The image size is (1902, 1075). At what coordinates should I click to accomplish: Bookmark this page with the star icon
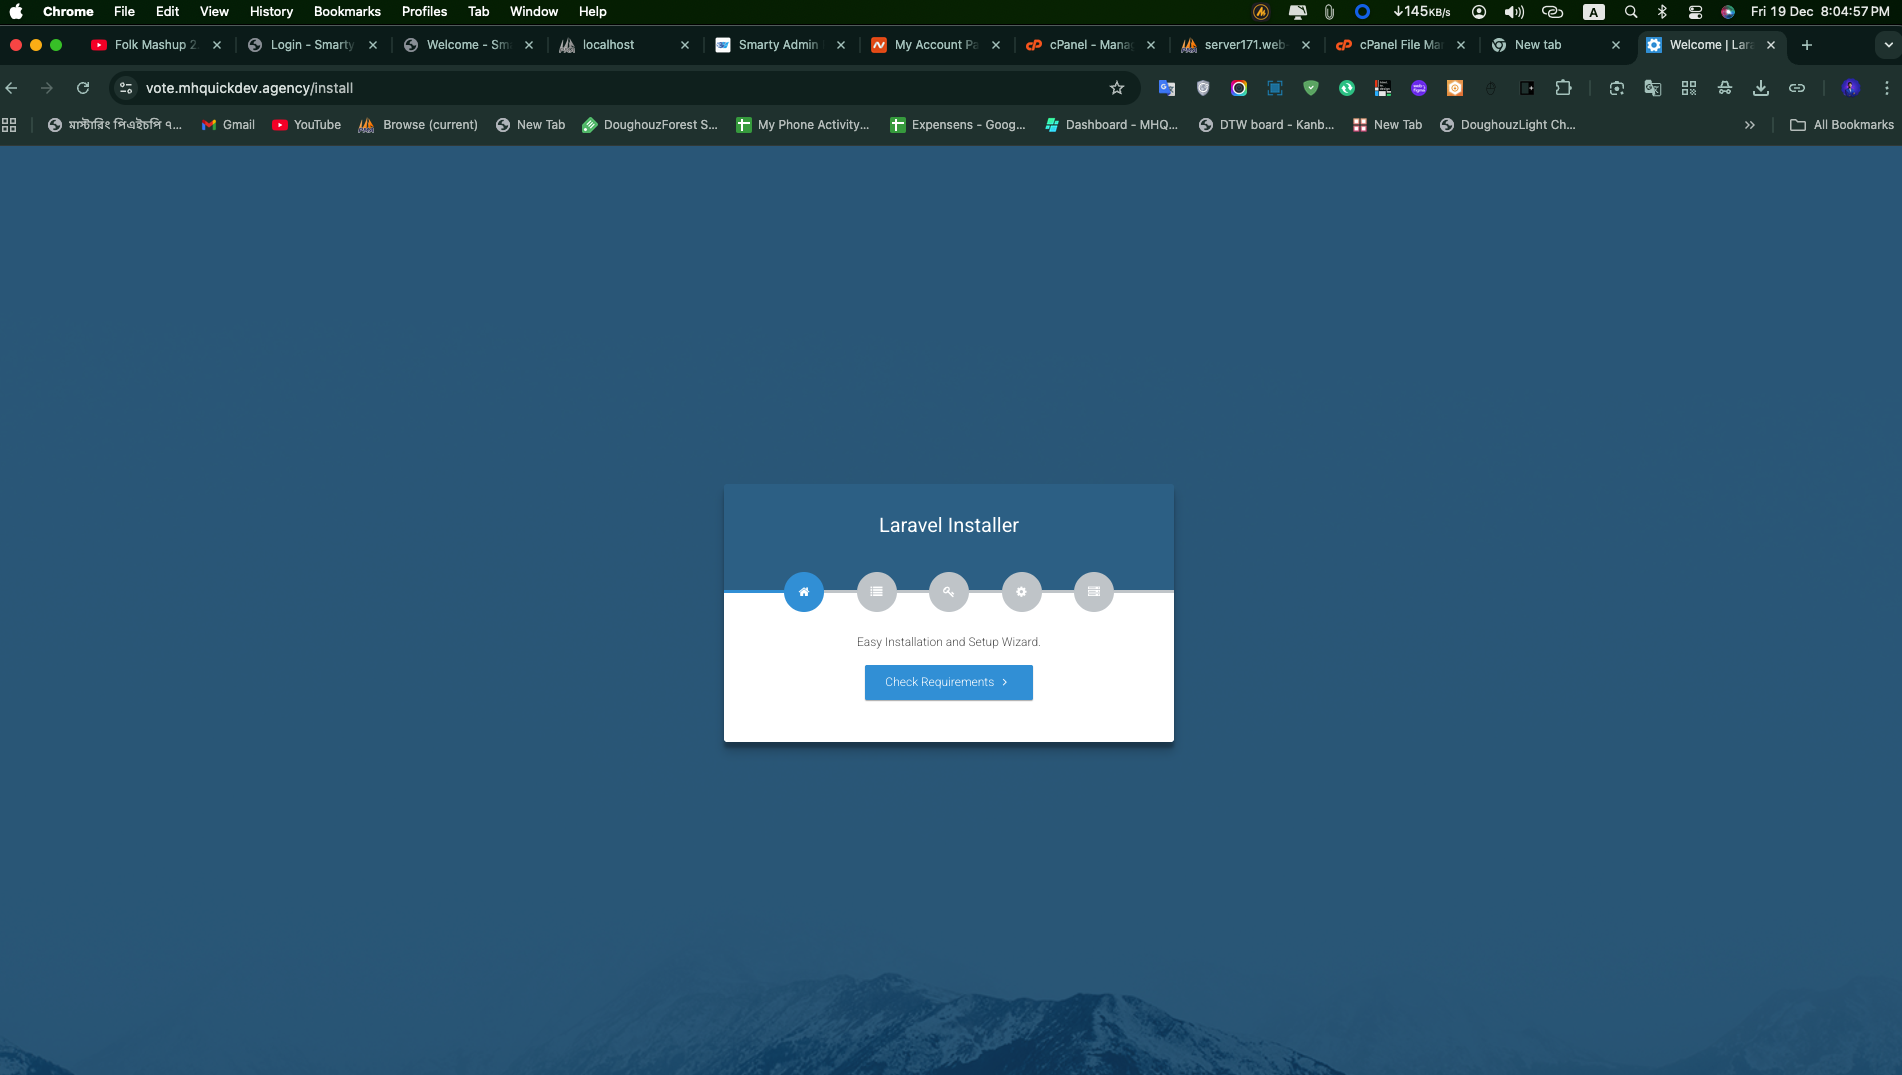[x=1117, y=88]
